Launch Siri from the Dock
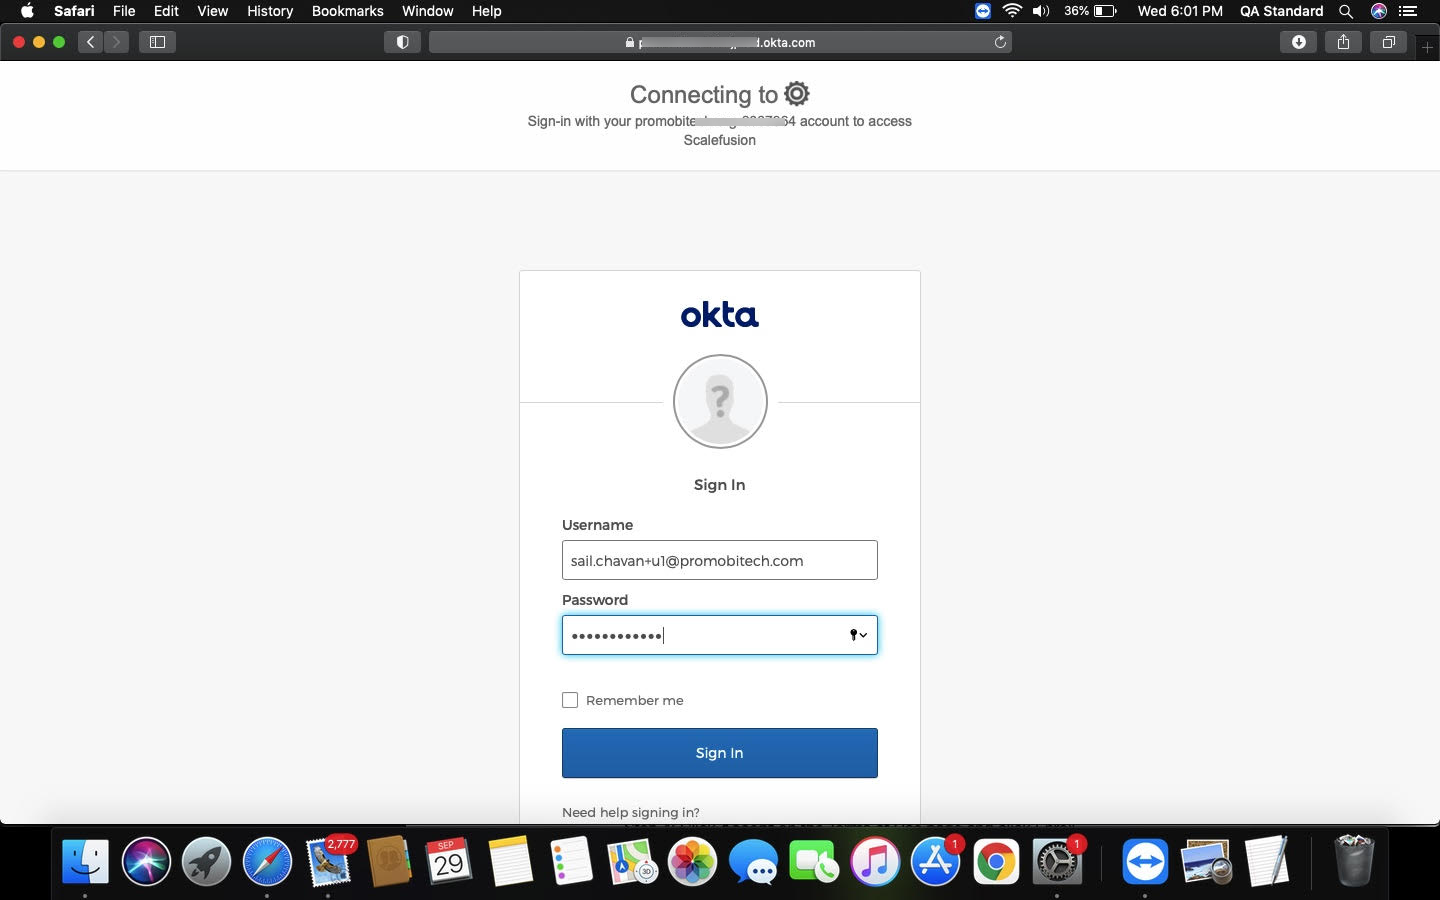 pos(146,861)
